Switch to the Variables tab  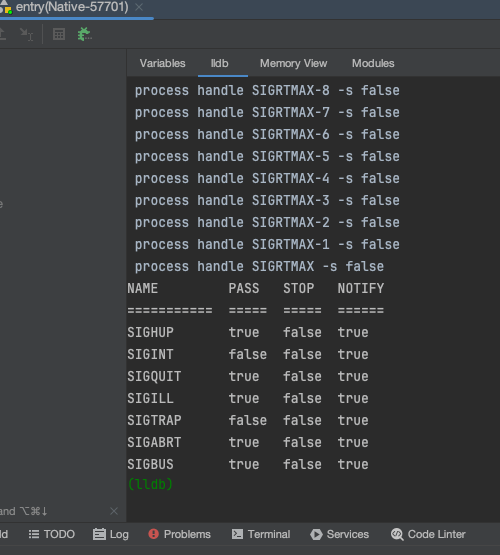[x=162, y=63]
